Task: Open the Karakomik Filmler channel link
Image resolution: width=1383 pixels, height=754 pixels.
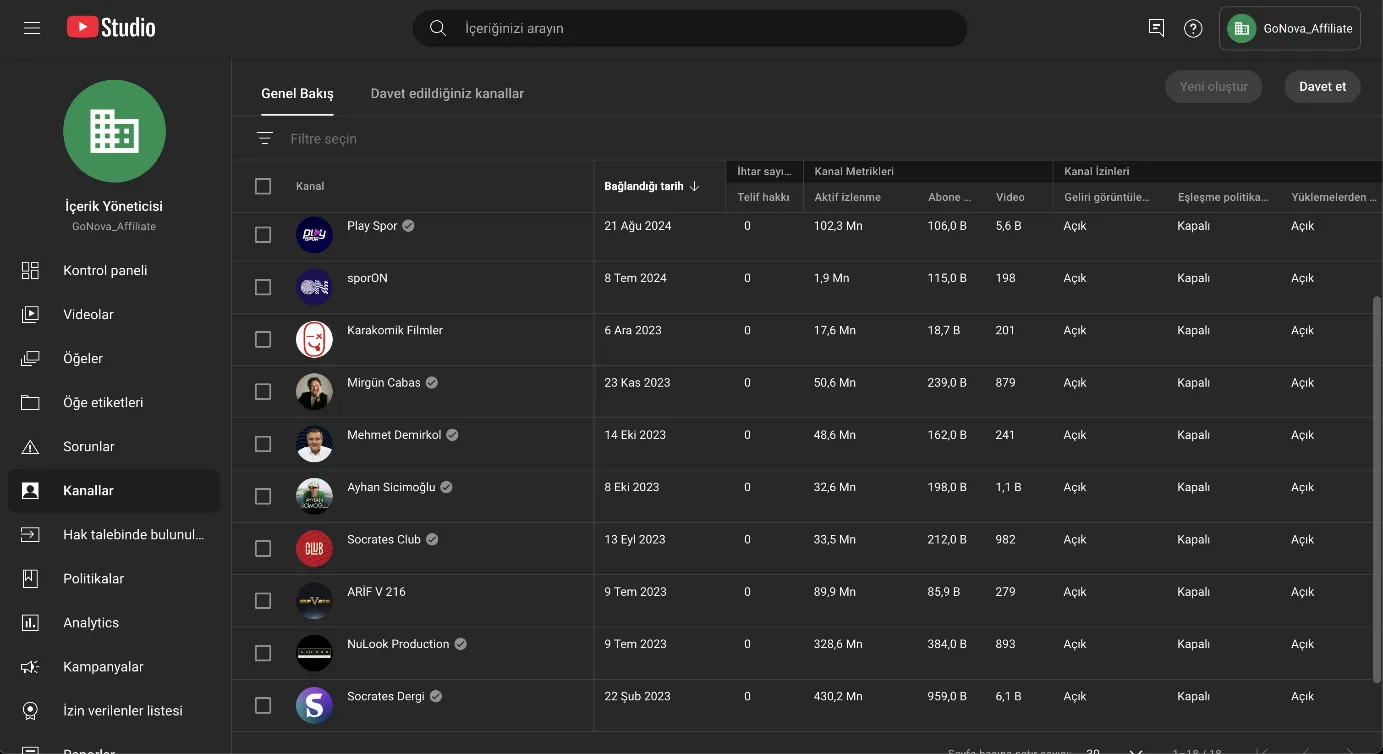Action: (395, 330)
